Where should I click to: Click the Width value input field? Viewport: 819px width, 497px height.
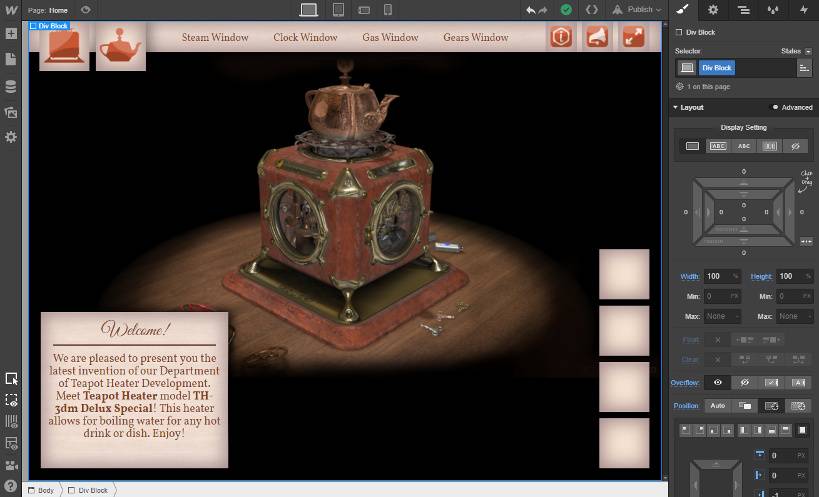click(x=717, y=276)
